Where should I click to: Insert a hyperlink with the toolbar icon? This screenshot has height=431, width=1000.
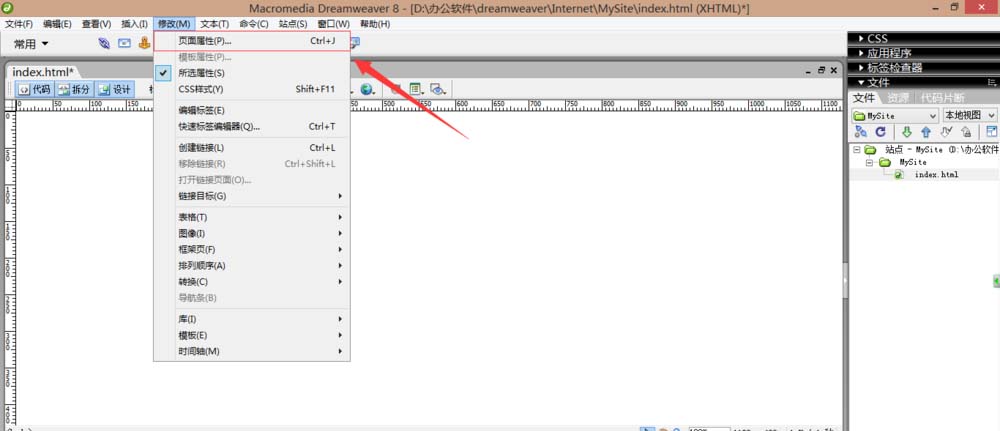(104, 43)
